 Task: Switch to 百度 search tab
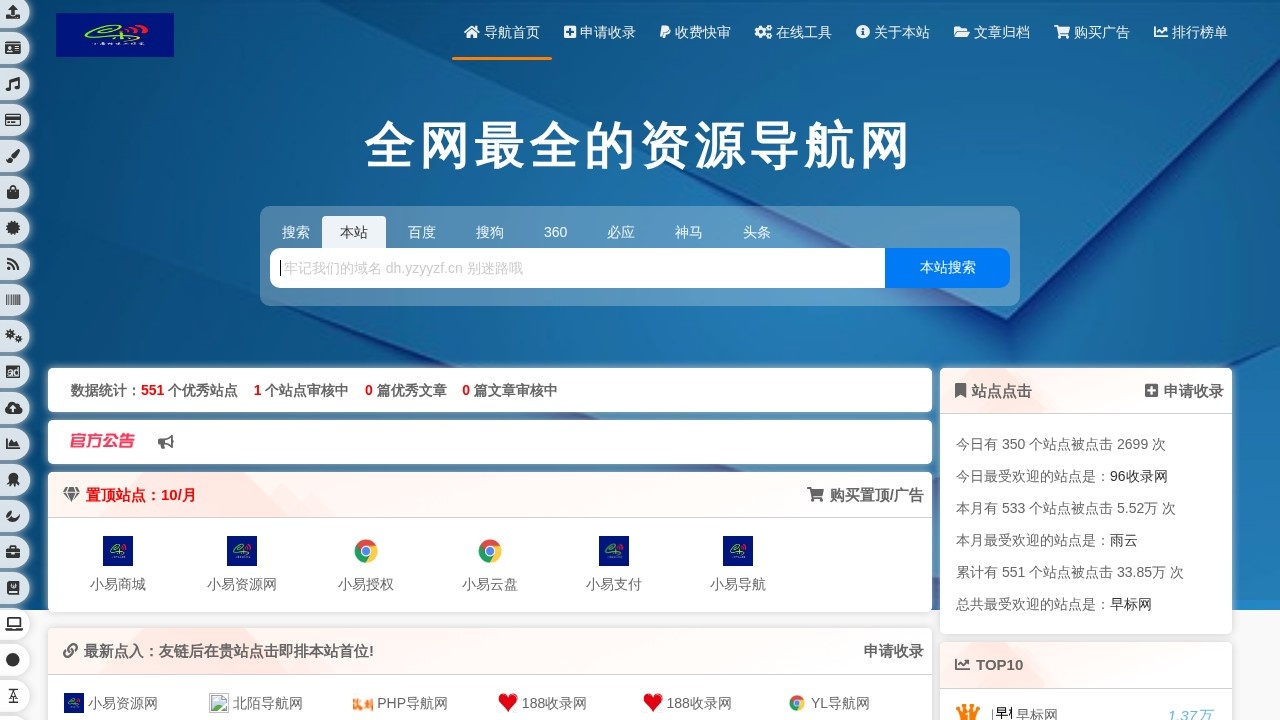422,232
